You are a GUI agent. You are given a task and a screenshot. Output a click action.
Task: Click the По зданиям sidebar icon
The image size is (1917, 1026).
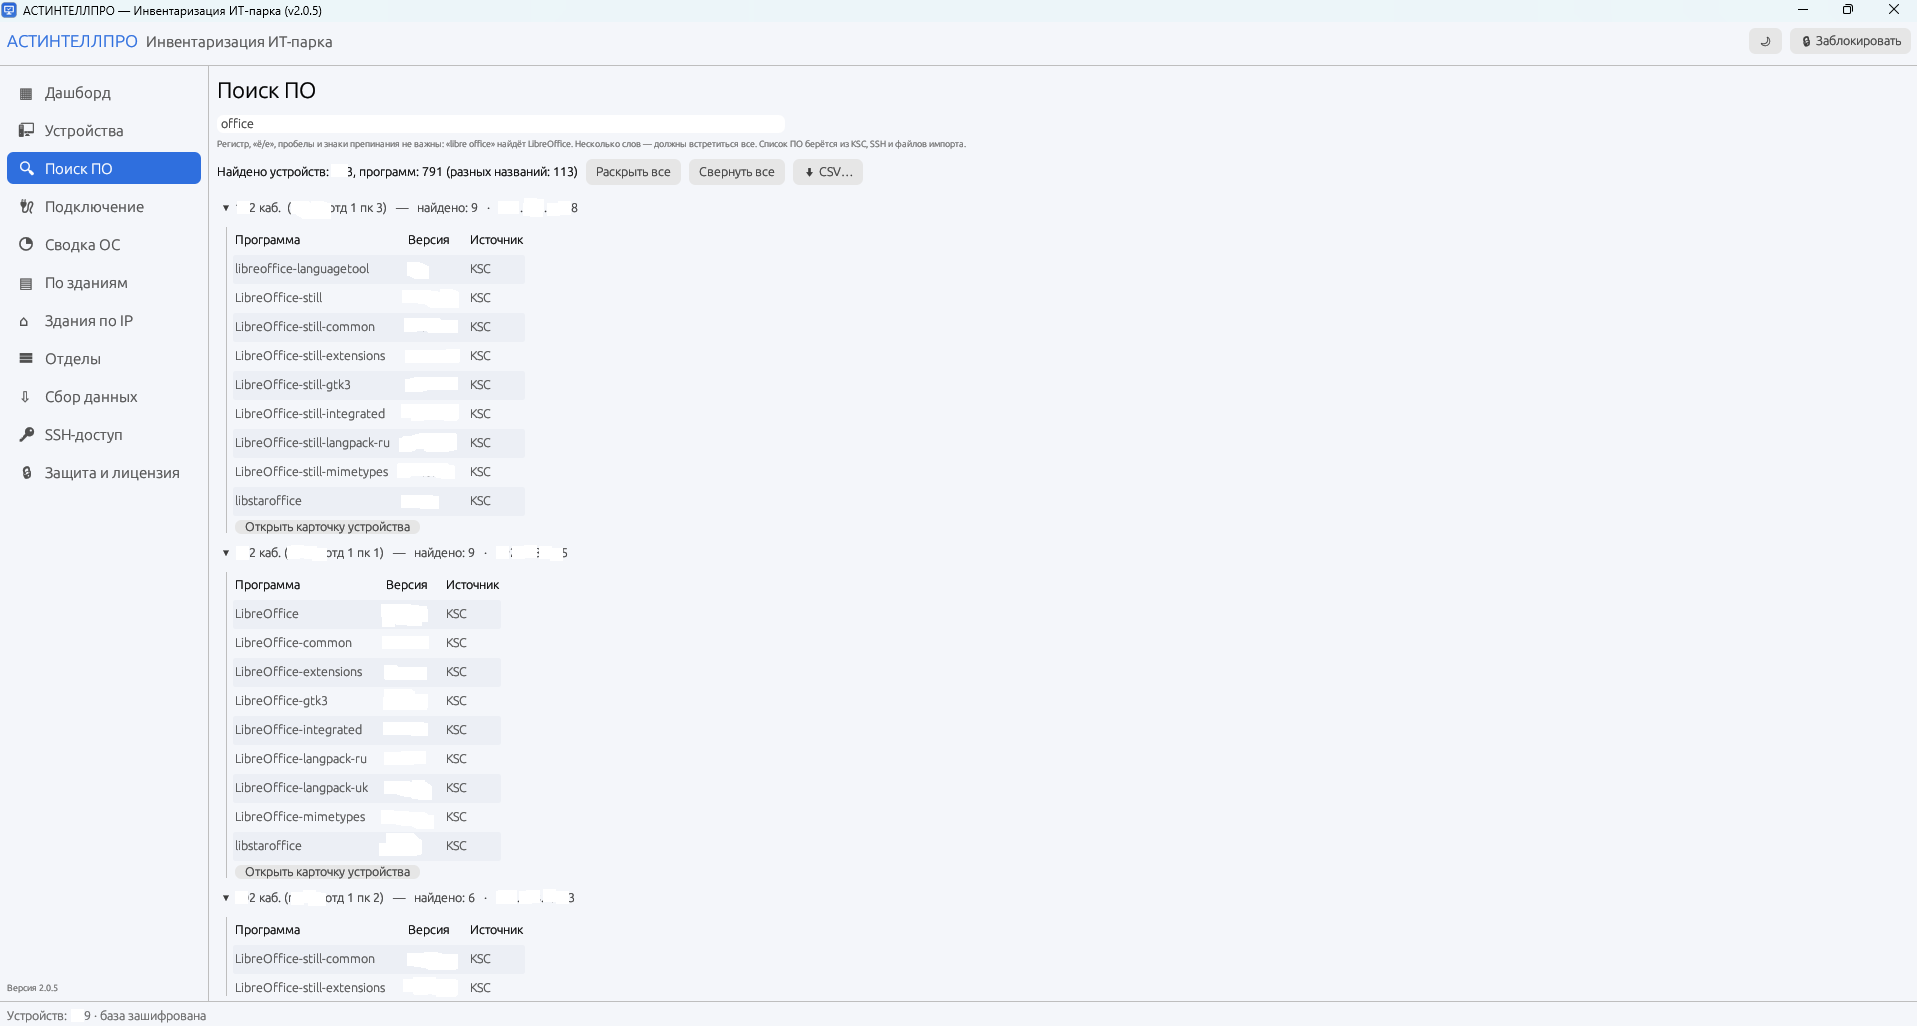pos(26,283)
